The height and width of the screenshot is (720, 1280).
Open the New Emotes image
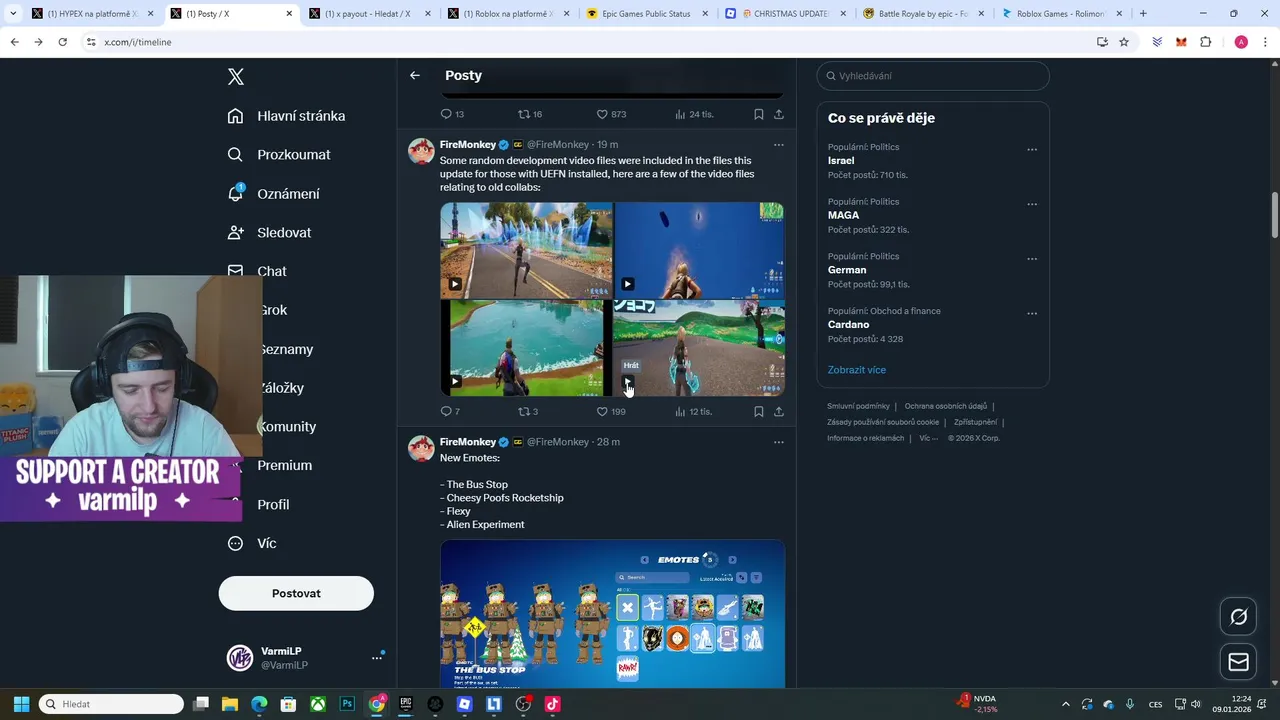(x=612, y=613)
